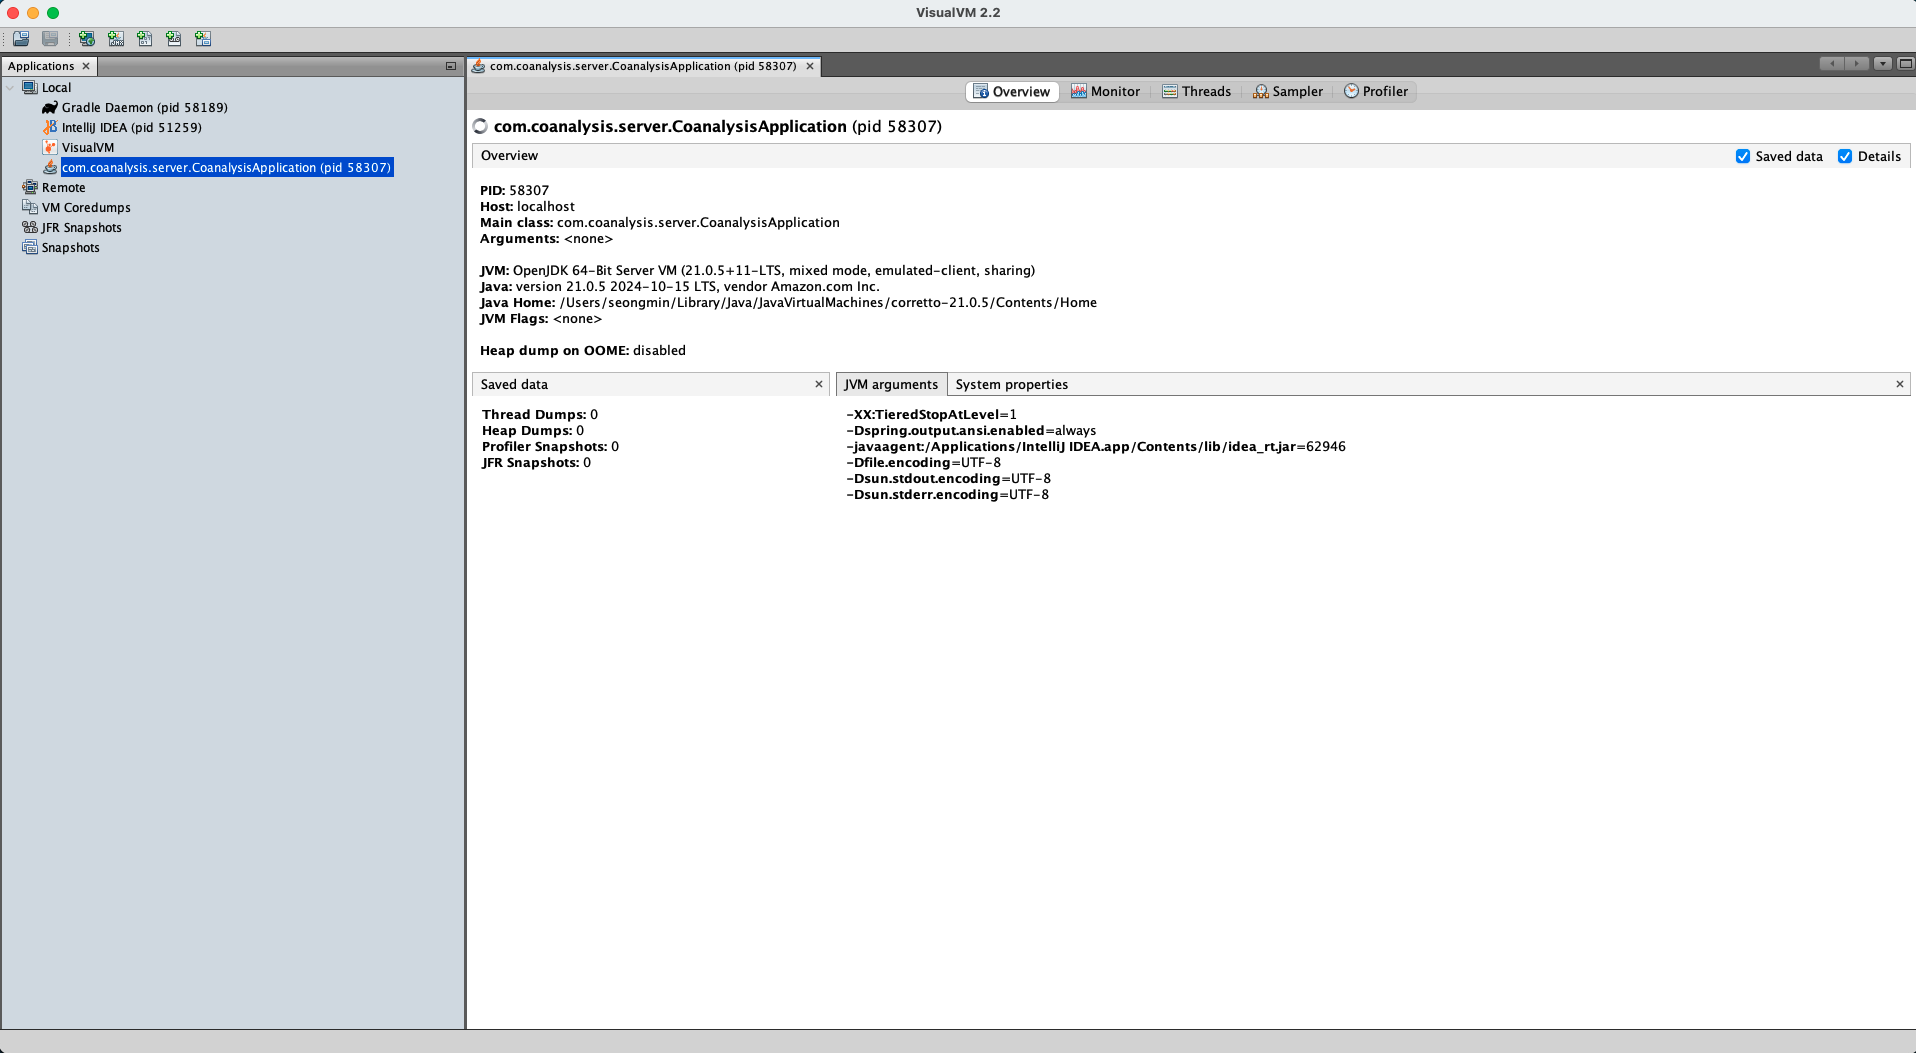This screenshot has width=1916, height=1053.
Task: Select the Overview tab
Action: pyautogui.click(x=1012, y=92)
